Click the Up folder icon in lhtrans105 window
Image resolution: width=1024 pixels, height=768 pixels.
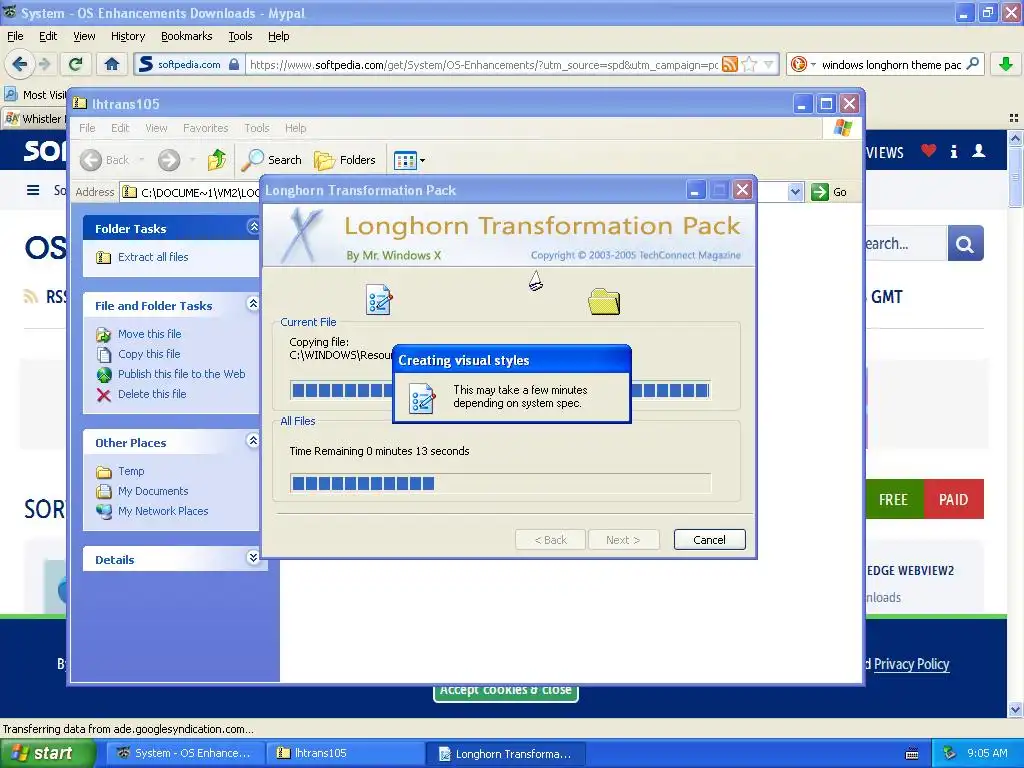[217, 159]
